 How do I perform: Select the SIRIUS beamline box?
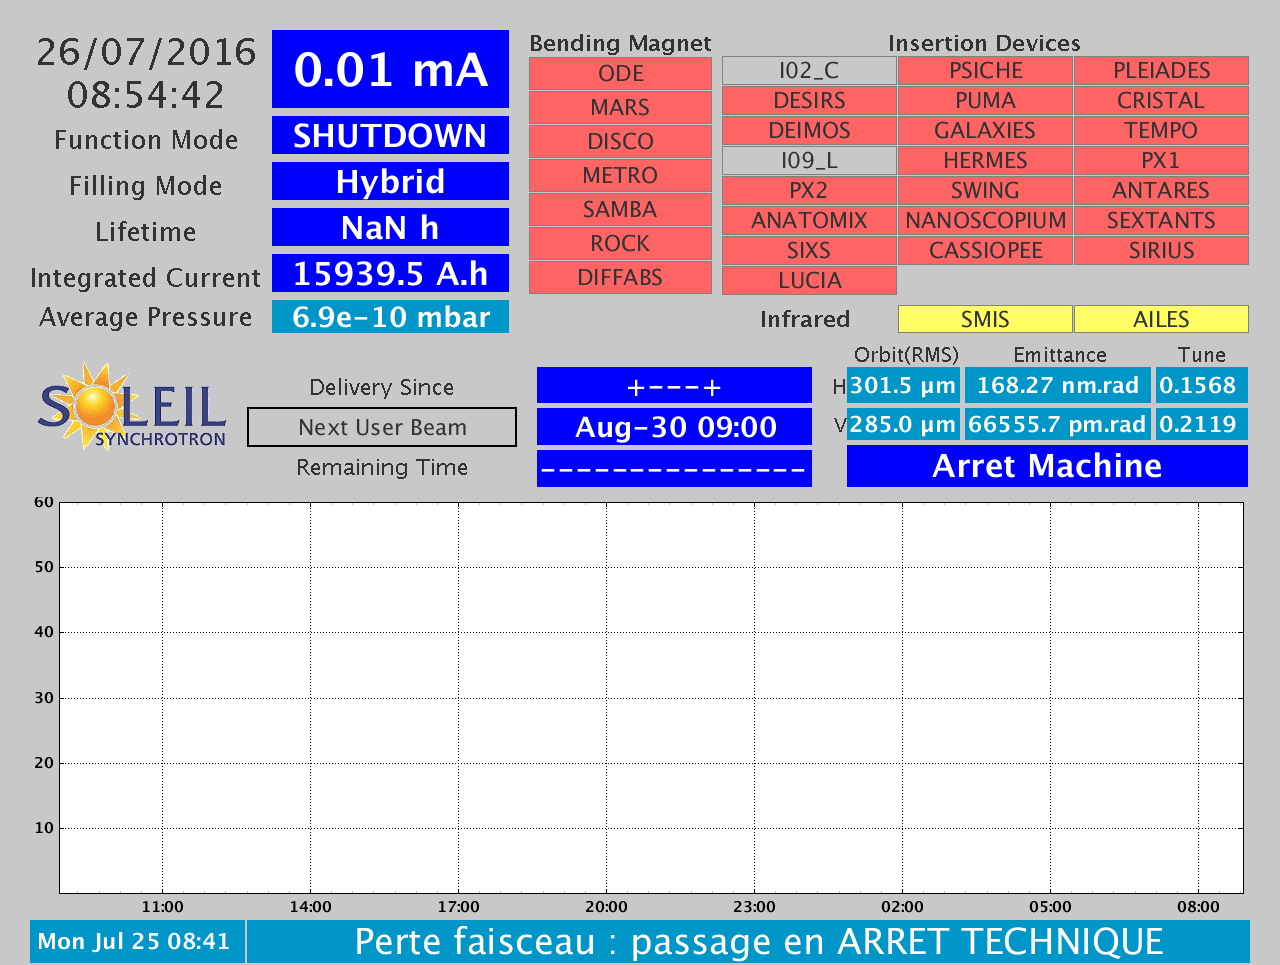tap(1161, 251)
